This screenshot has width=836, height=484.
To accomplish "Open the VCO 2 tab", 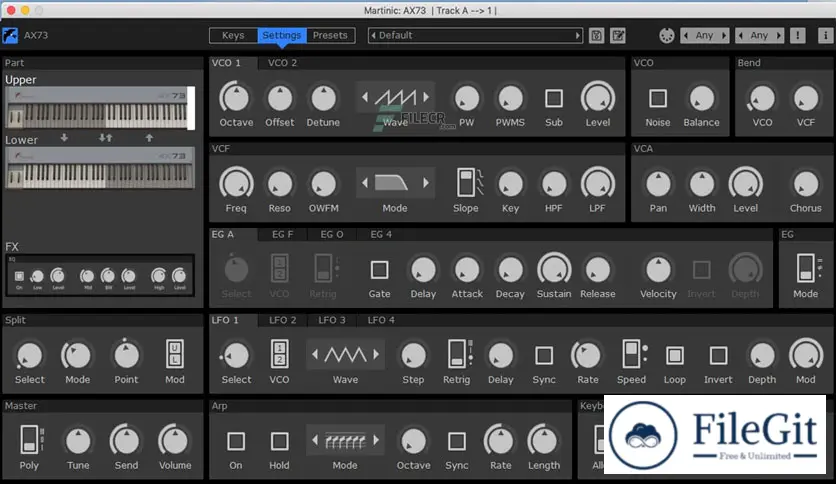I will coord(283,63).
